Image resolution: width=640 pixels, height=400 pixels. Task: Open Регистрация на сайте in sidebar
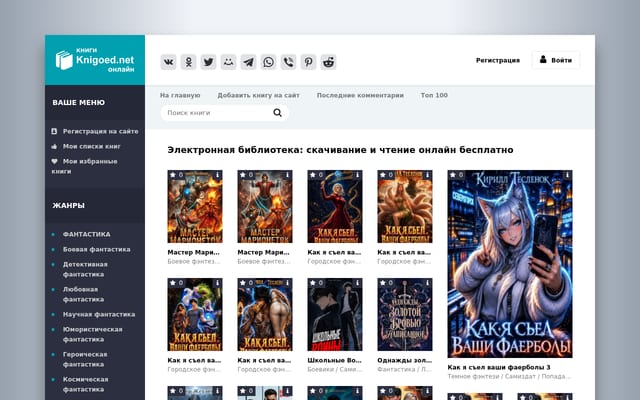pyautogui.click(x=100, y=131)
